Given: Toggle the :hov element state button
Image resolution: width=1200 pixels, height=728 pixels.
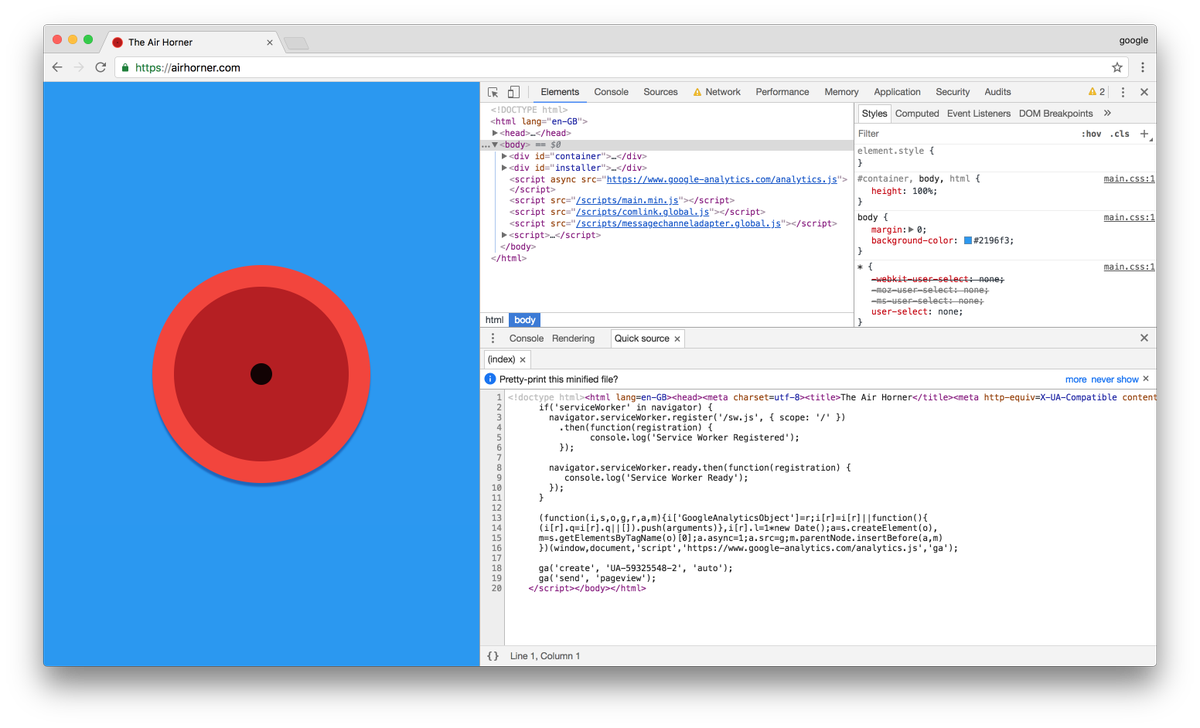Looking at the screenshot, I should pyautogui.click(x=1091, y=134).
